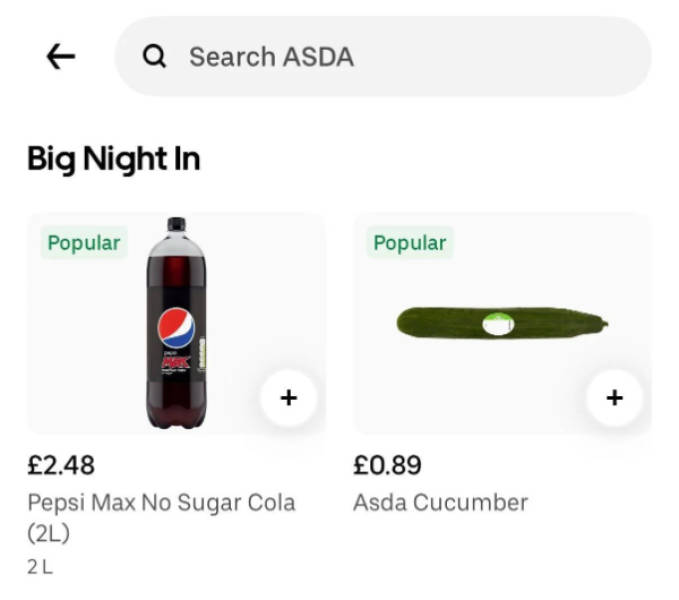Focus the Search ASDA field

pyautogui.click(x=400, y=57)
